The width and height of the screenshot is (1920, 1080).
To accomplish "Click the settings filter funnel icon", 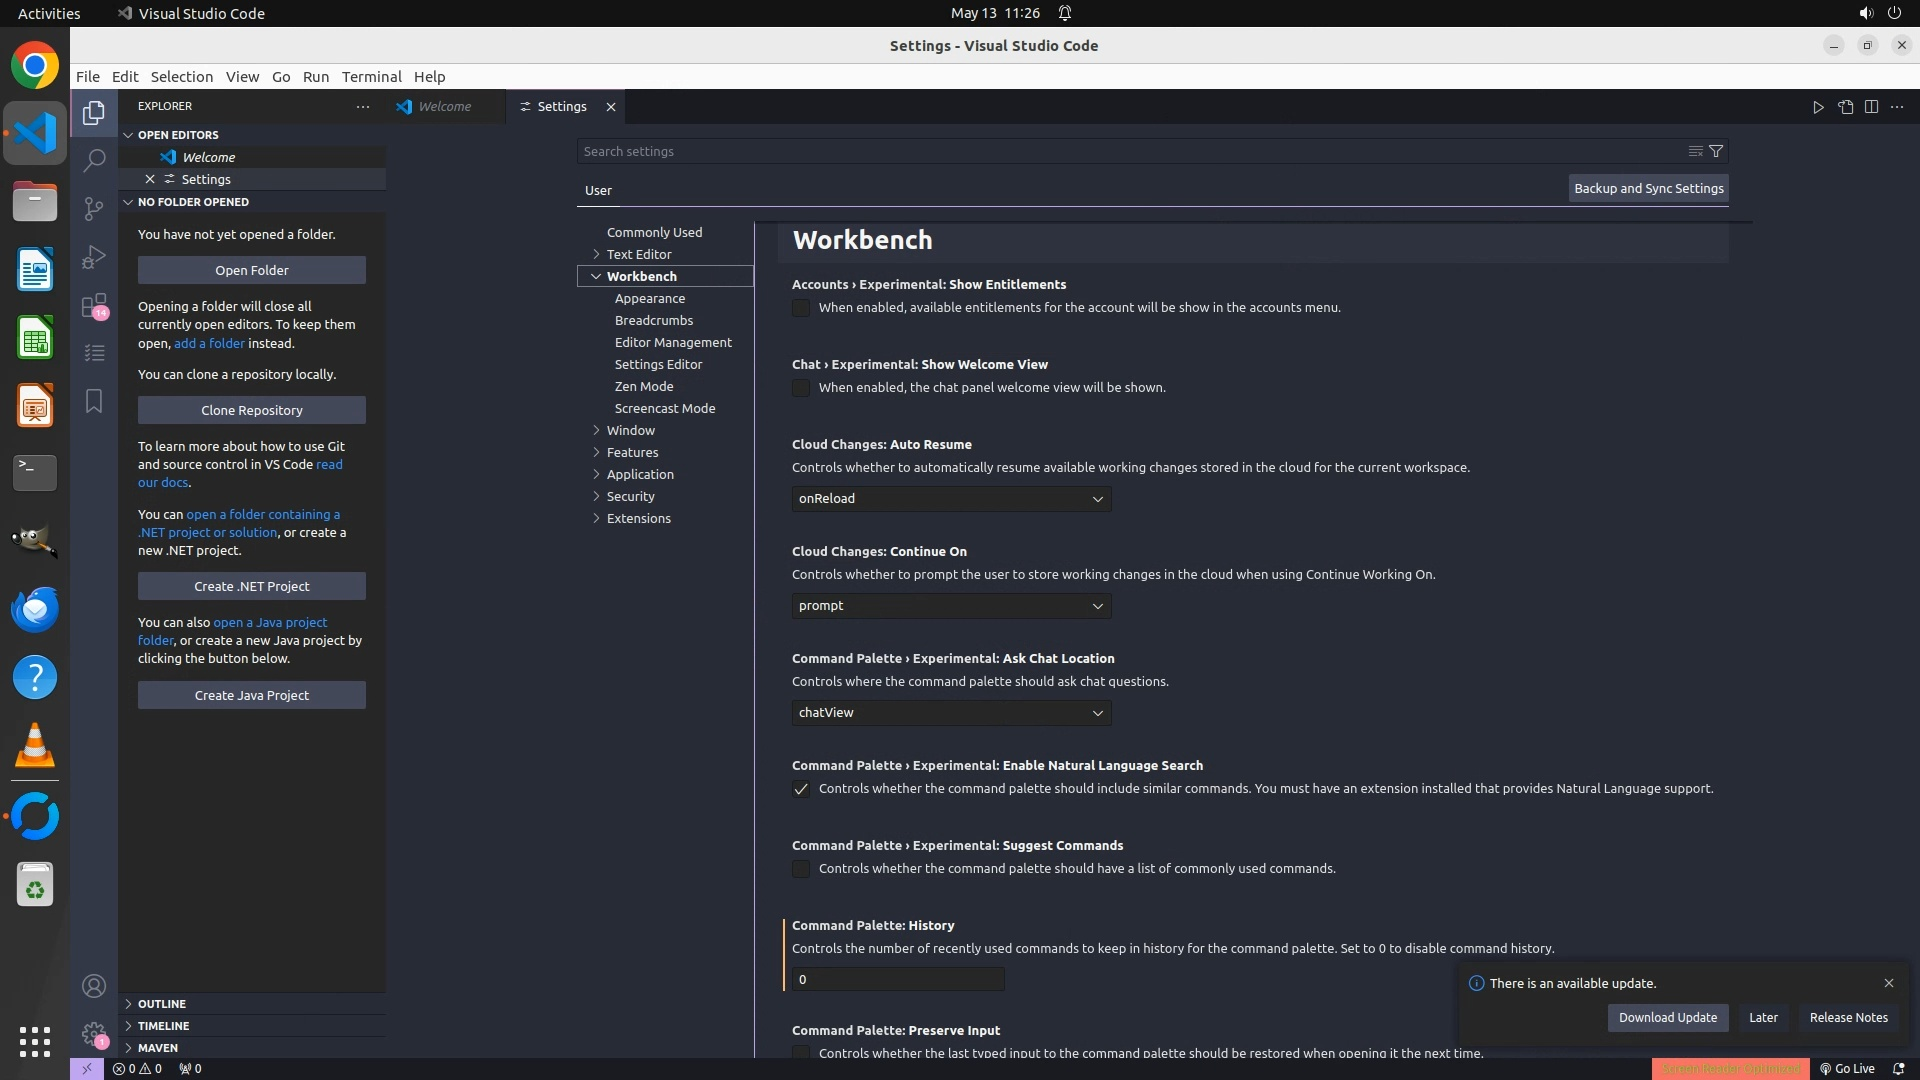I will pos(1716,151).
